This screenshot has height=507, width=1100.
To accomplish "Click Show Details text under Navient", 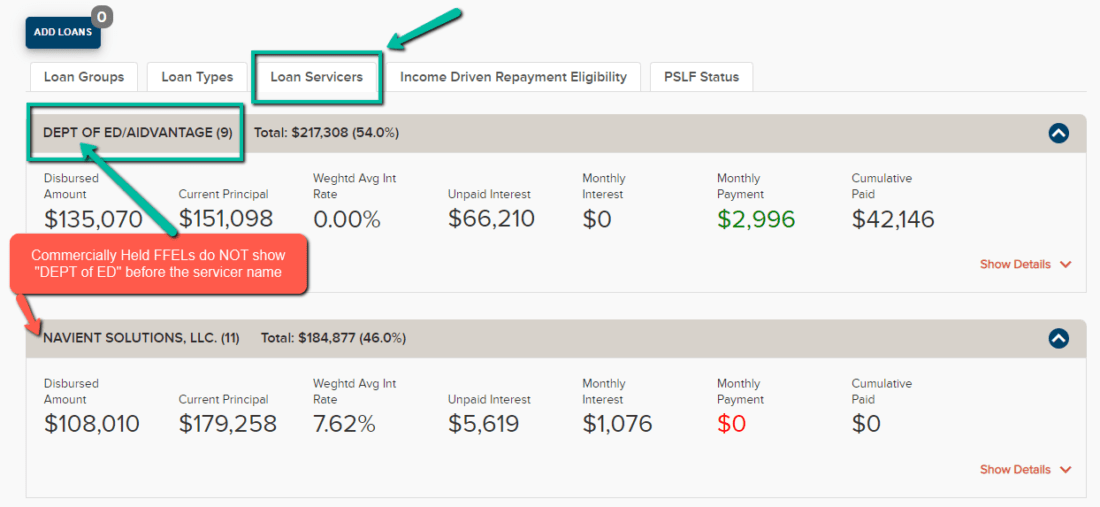I will (1015, 469).
